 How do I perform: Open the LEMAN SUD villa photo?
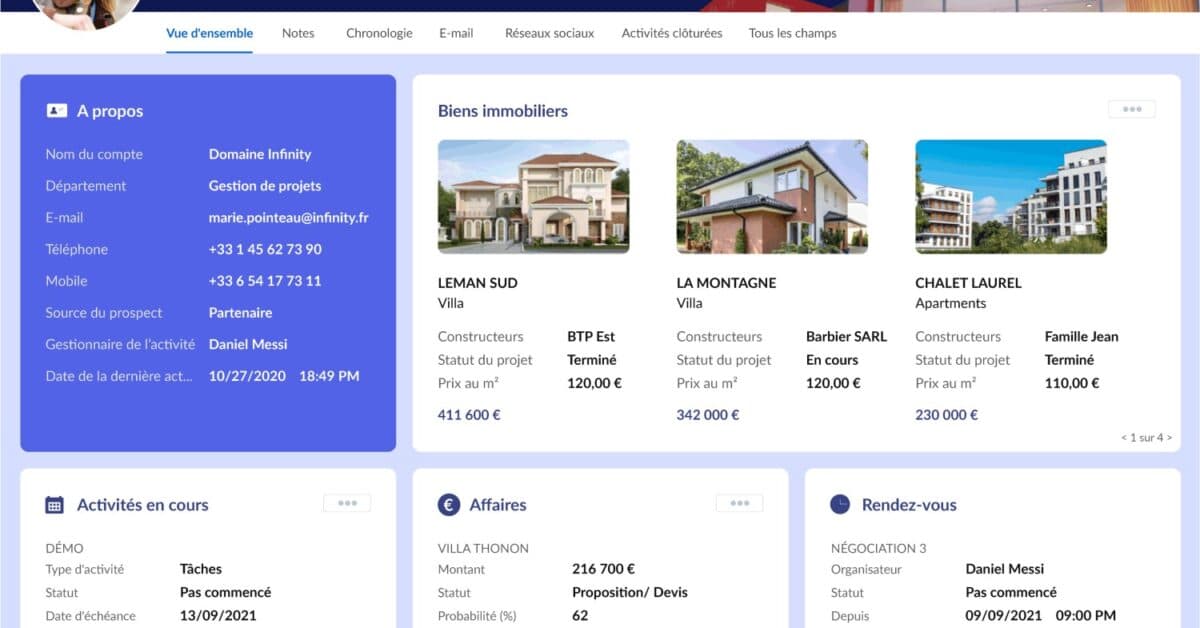(x=534, y=196)
